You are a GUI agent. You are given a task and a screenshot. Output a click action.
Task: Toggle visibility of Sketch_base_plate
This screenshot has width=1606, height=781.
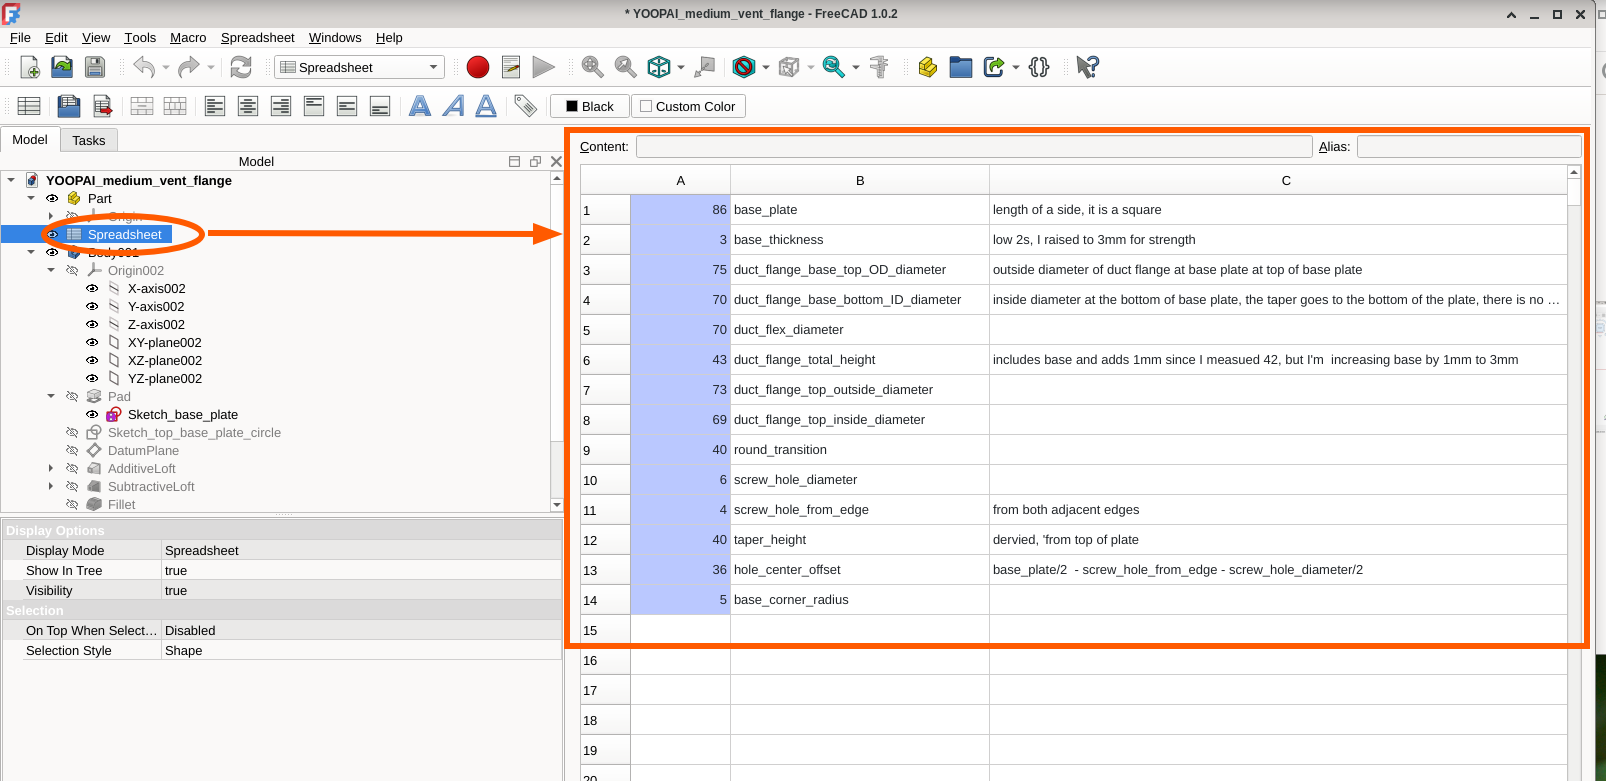(x=92, y=415)
